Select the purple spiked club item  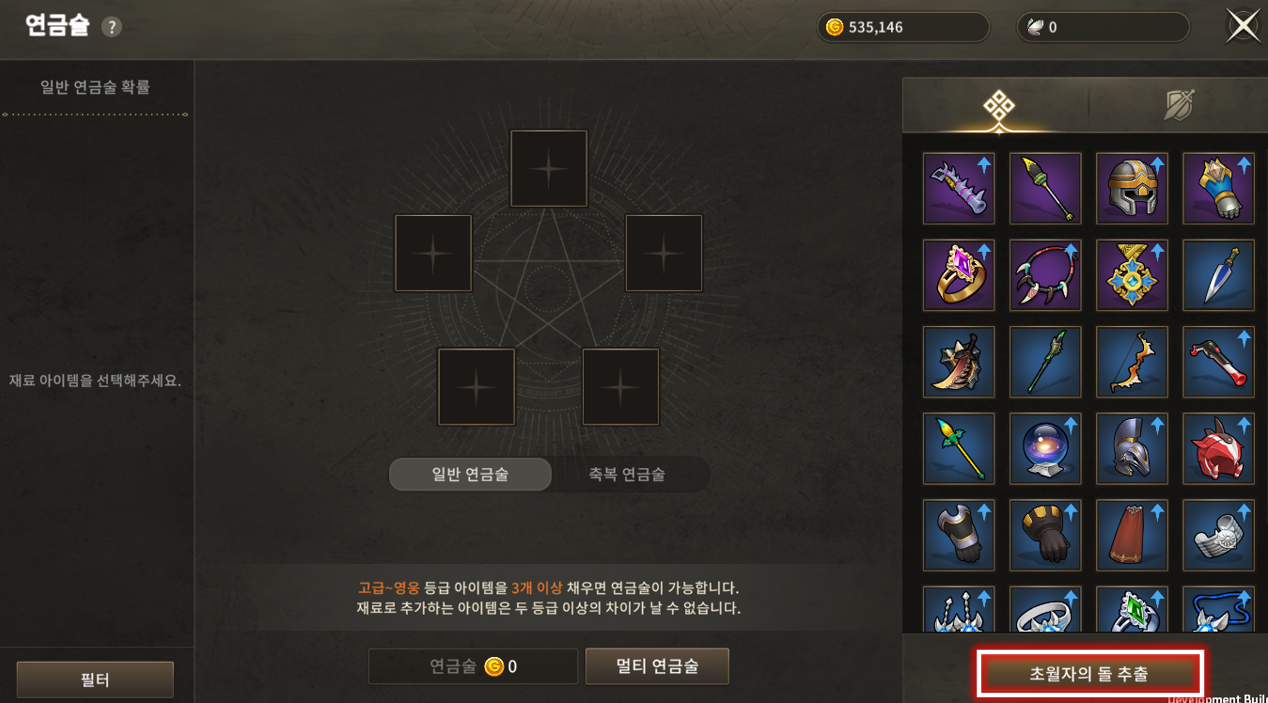958,188
